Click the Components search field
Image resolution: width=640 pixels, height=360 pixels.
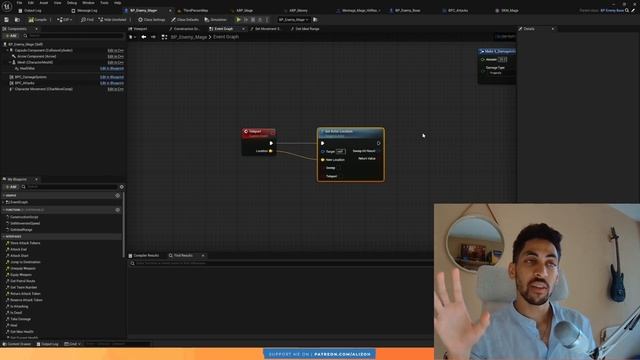click(73, 36)
